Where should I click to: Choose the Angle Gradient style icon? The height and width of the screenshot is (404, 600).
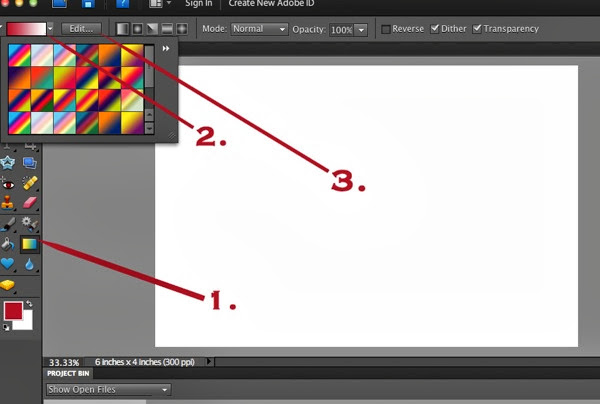pyautogui.click(x=152, y=29)
